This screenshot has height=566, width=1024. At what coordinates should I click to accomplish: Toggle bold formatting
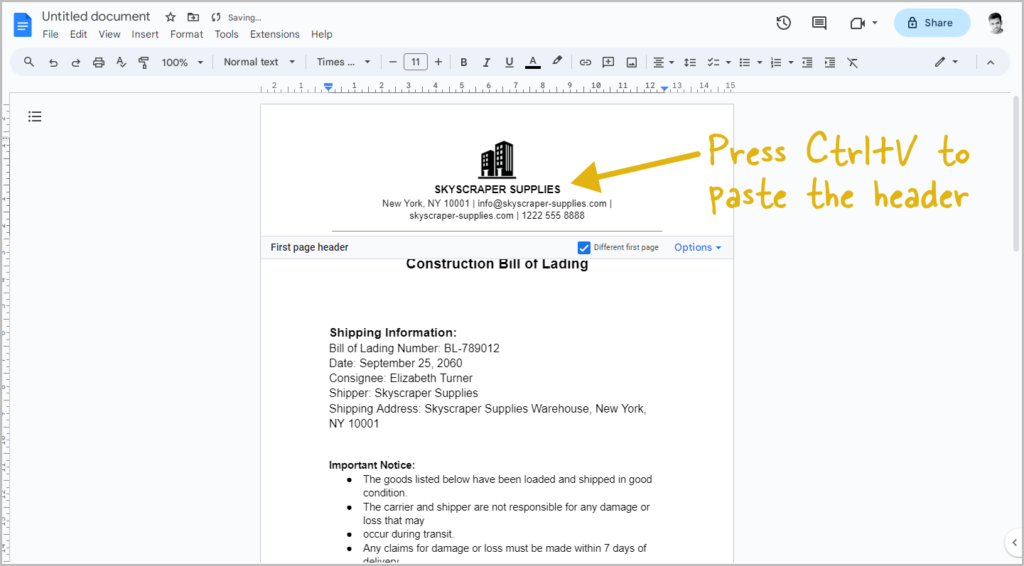pos(464,62)
